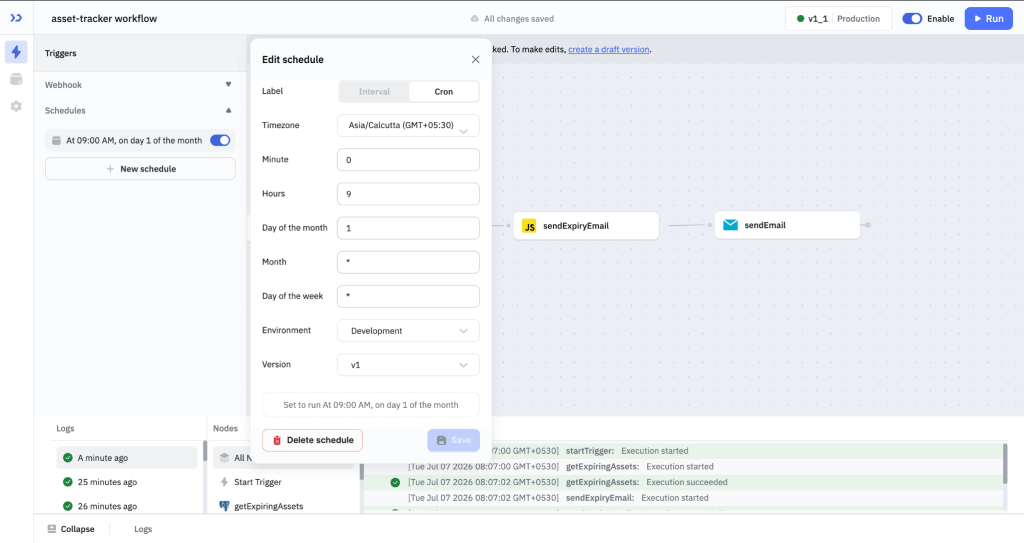Image resolution: width=1024 pixels, height=543 pixels.
Task: Collapse the Schedules section
Action: (137, 110)
